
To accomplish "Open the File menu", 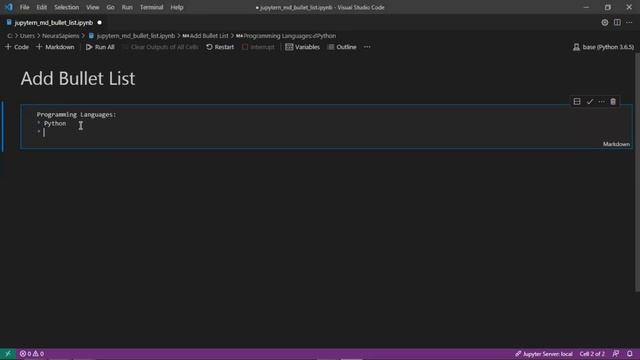I will click(x=24, y=7).
